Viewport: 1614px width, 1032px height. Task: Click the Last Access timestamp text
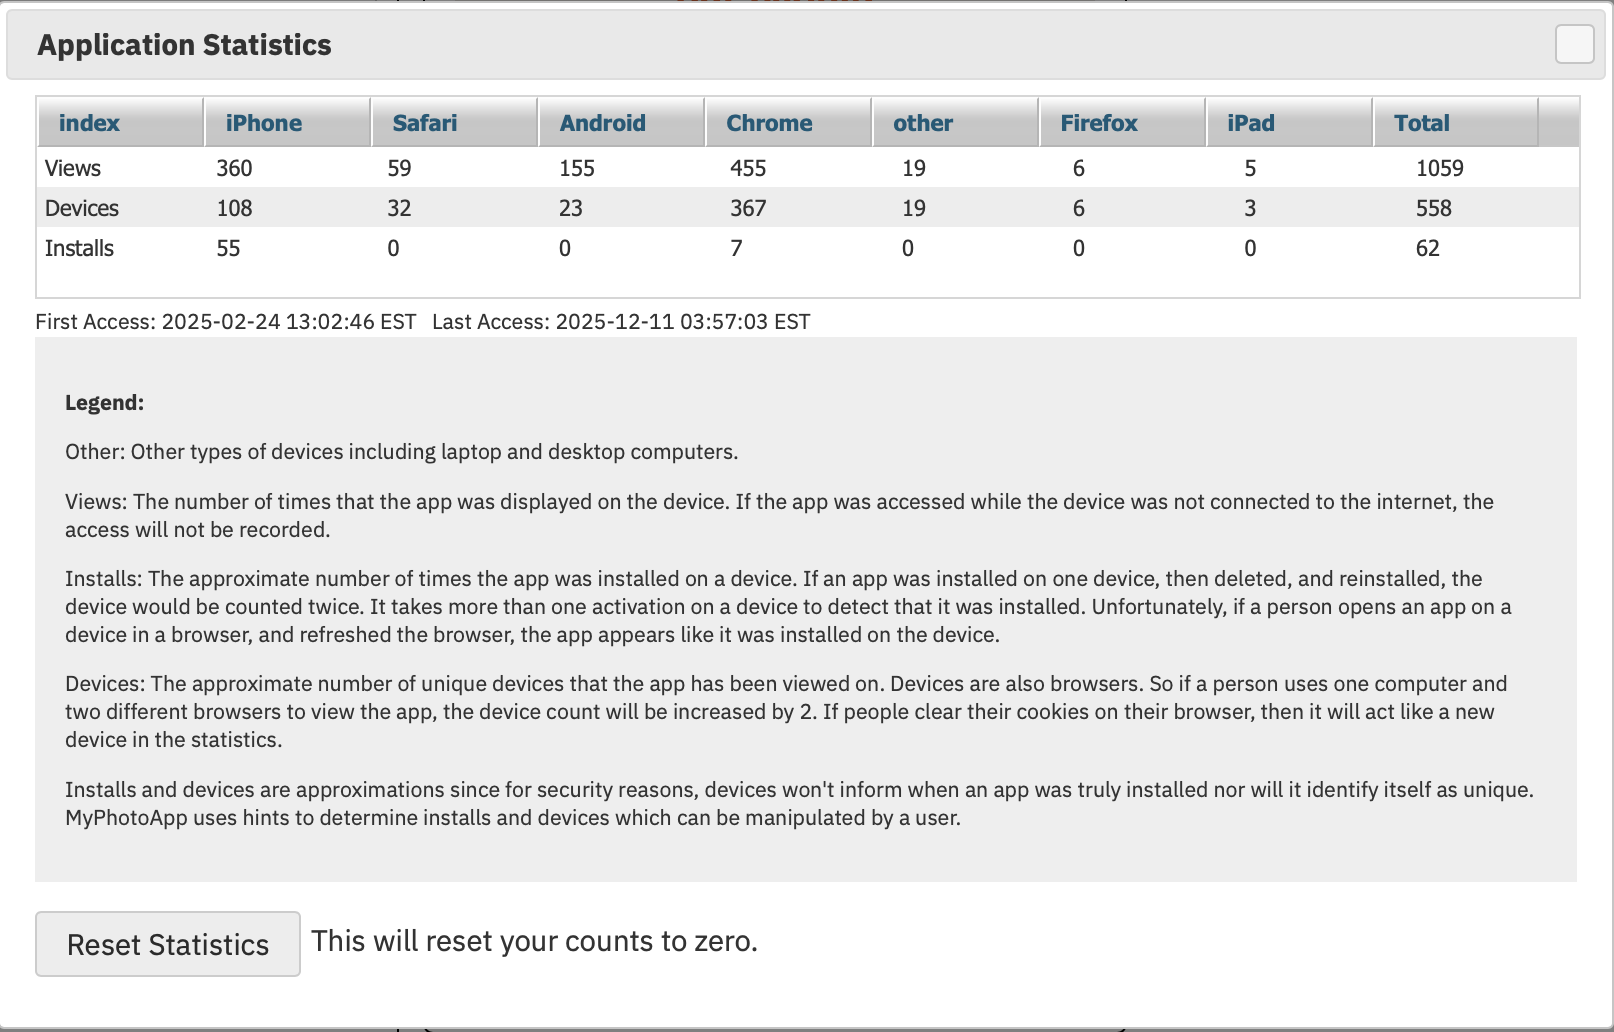[621, 322]
